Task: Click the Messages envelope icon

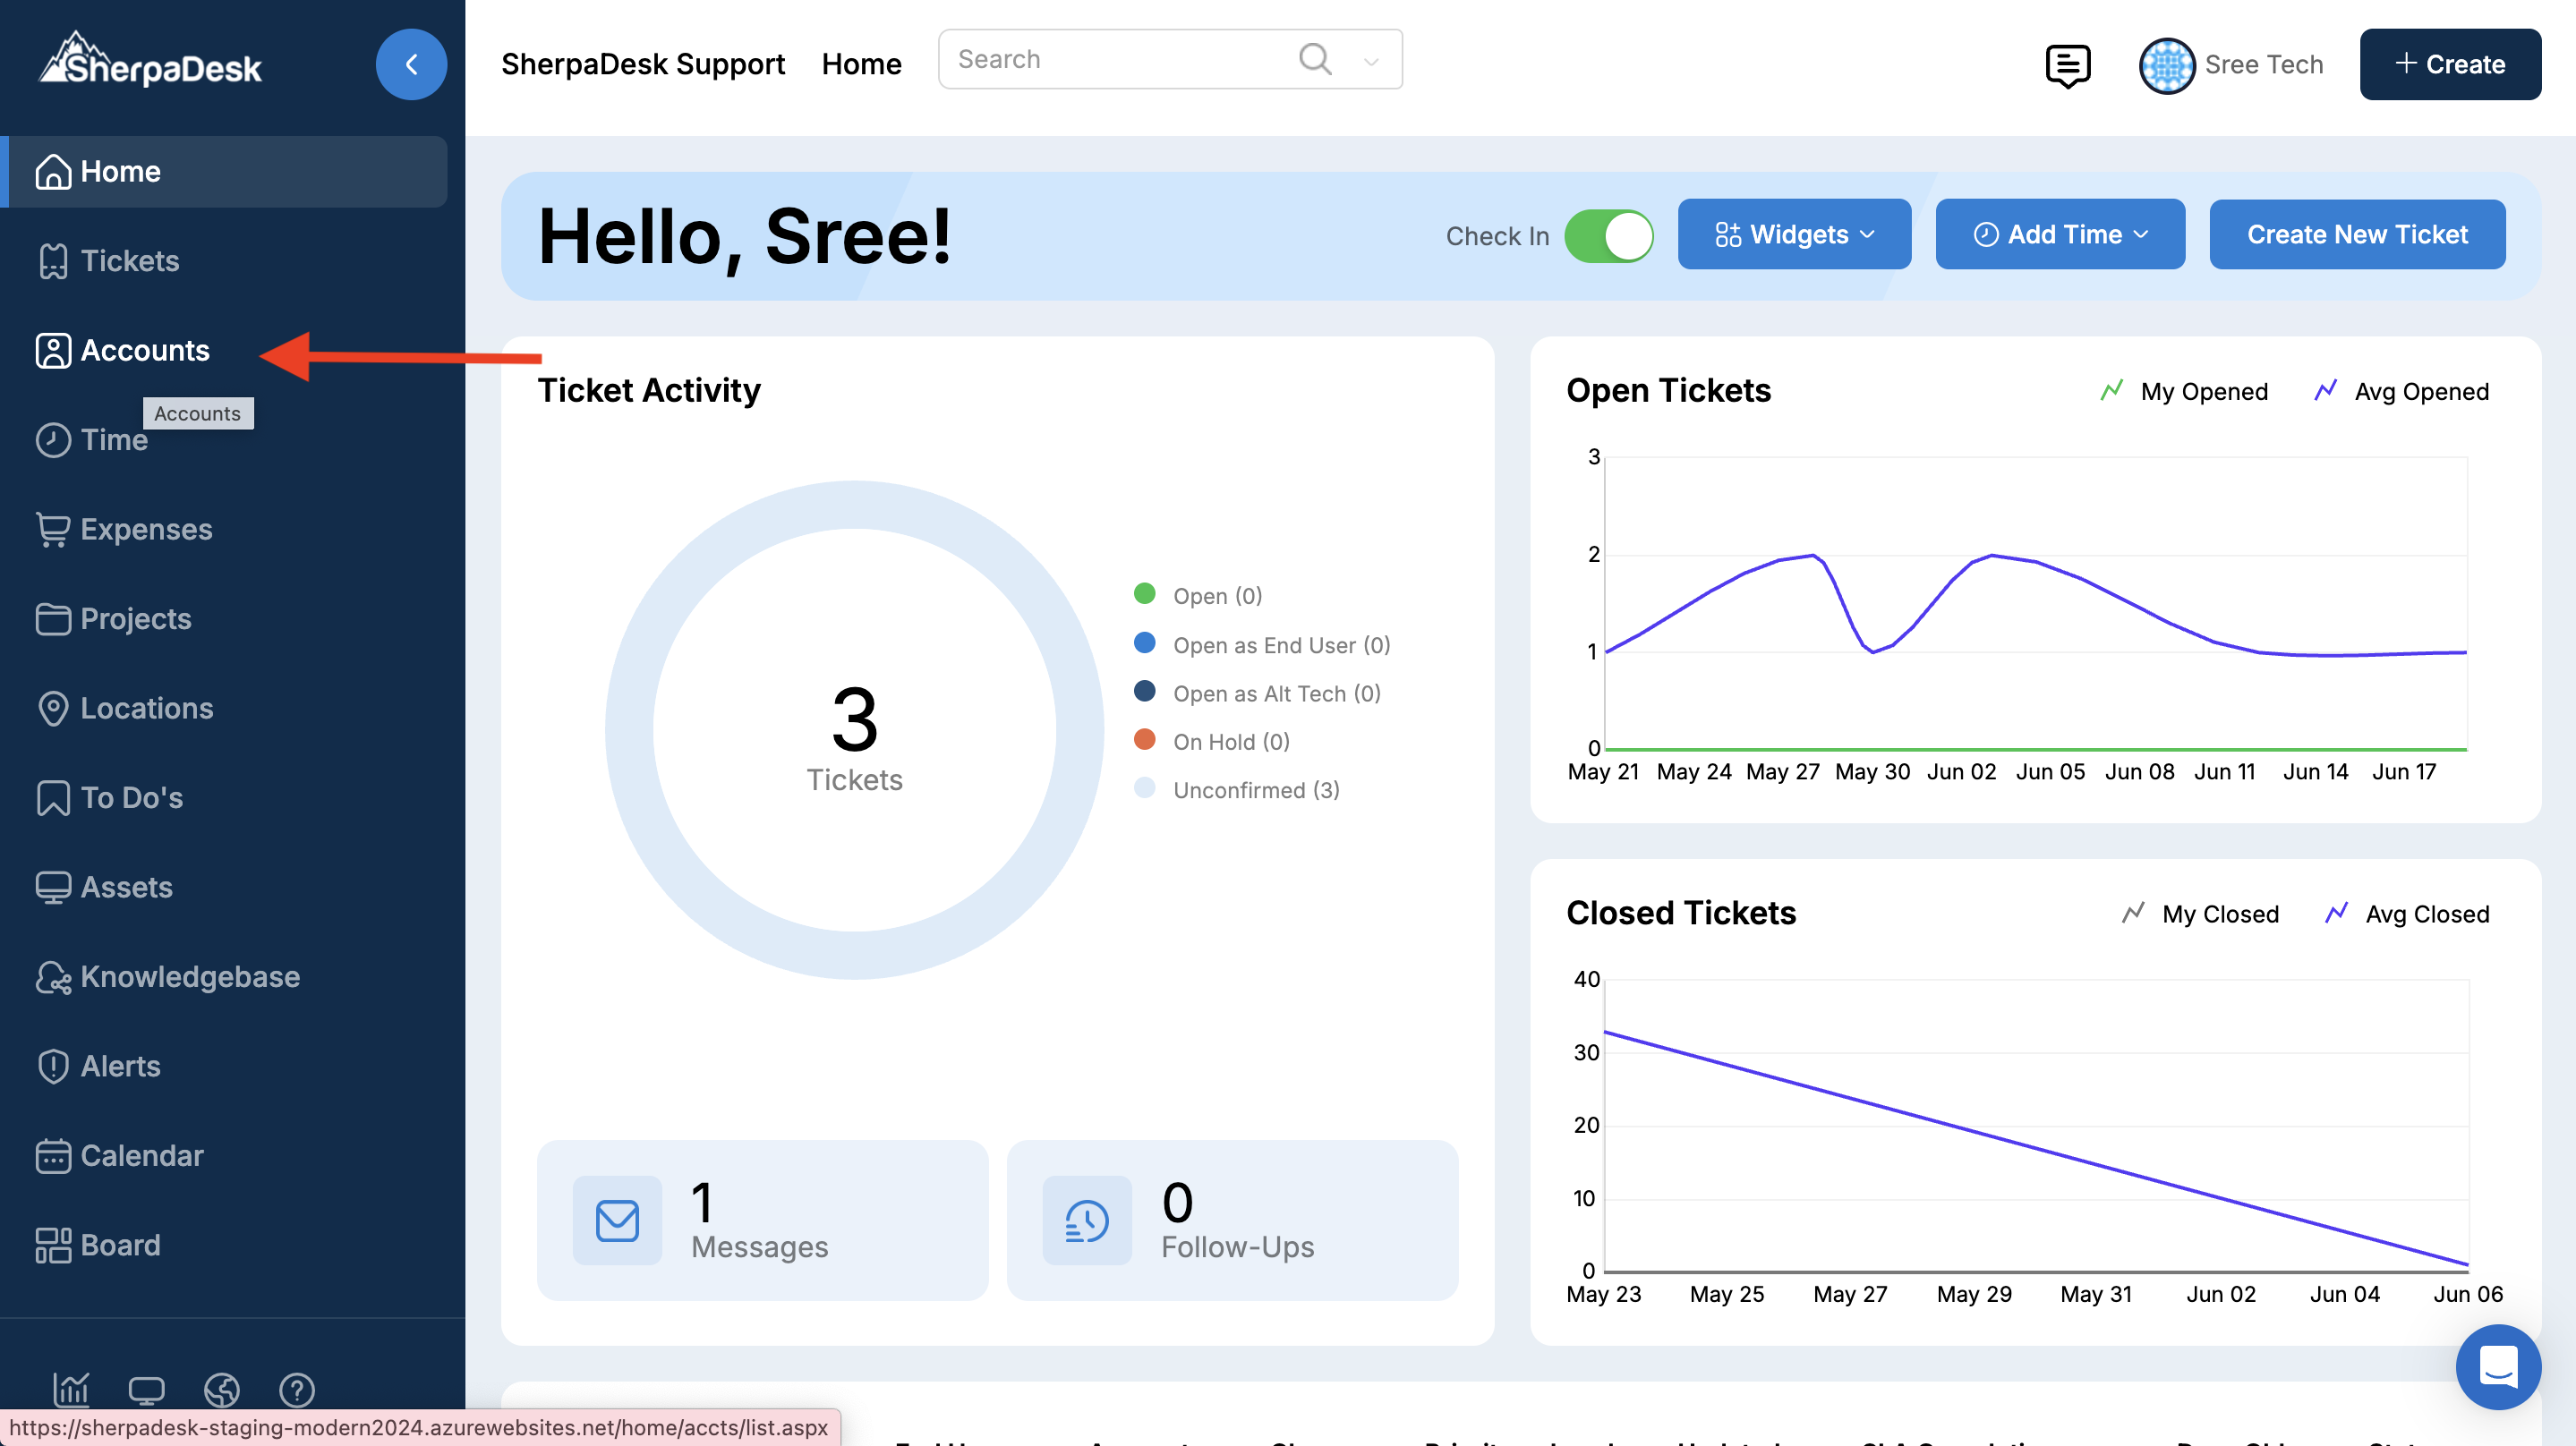Action: click(617, 1220)
